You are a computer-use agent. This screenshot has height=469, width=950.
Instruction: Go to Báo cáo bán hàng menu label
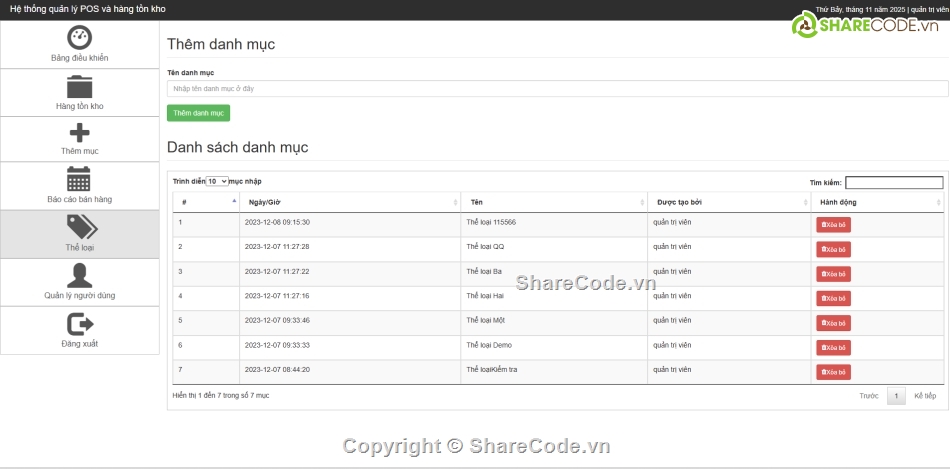pyautogui.click(x=79, y=199)
